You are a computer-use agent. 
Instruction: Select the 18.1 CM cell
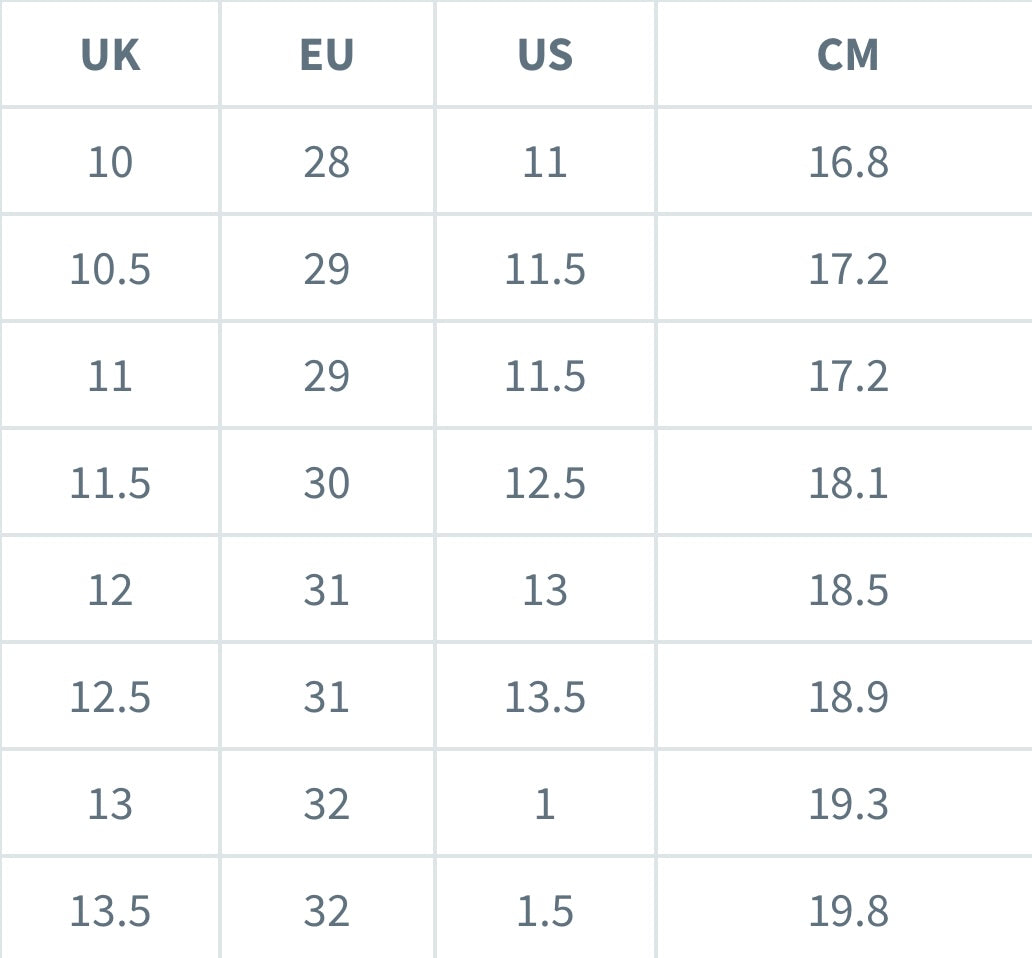tap(848, 484)
